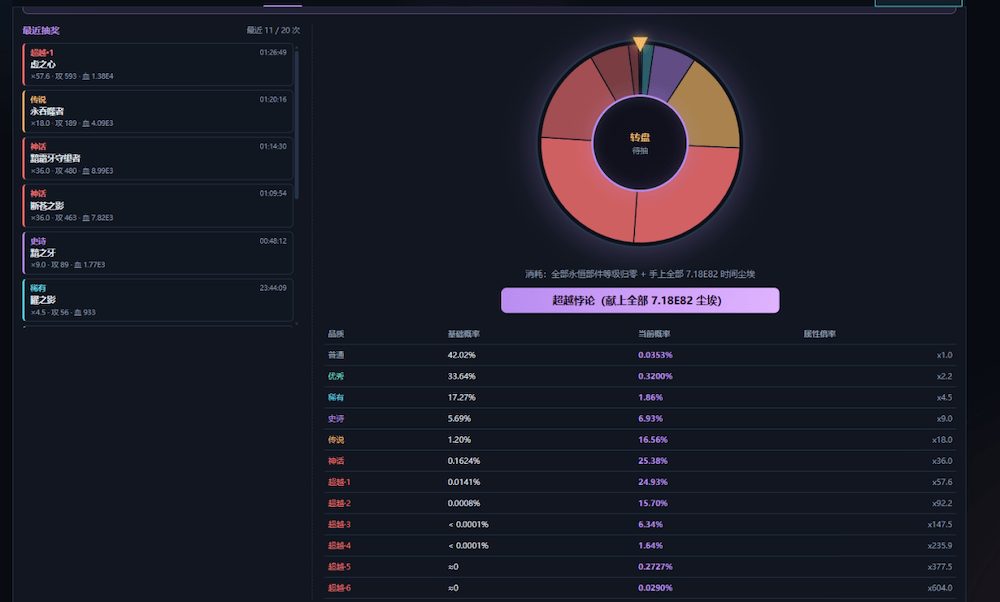The height and width of the screenshot is (602, 1000).
Task: Click the 属性倍率 column header
Action: click(820, 334)
